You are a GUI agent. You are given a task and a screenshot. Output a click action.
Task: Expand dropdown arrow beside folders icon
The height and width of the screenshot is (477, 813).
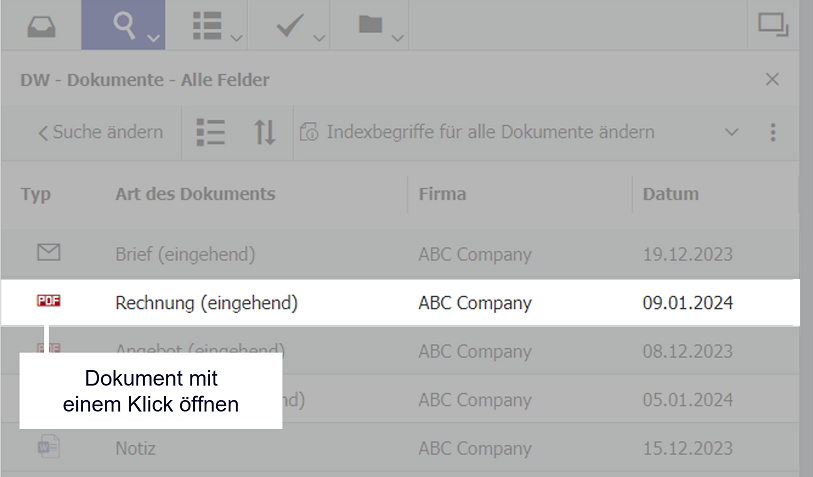pos(397,39)
